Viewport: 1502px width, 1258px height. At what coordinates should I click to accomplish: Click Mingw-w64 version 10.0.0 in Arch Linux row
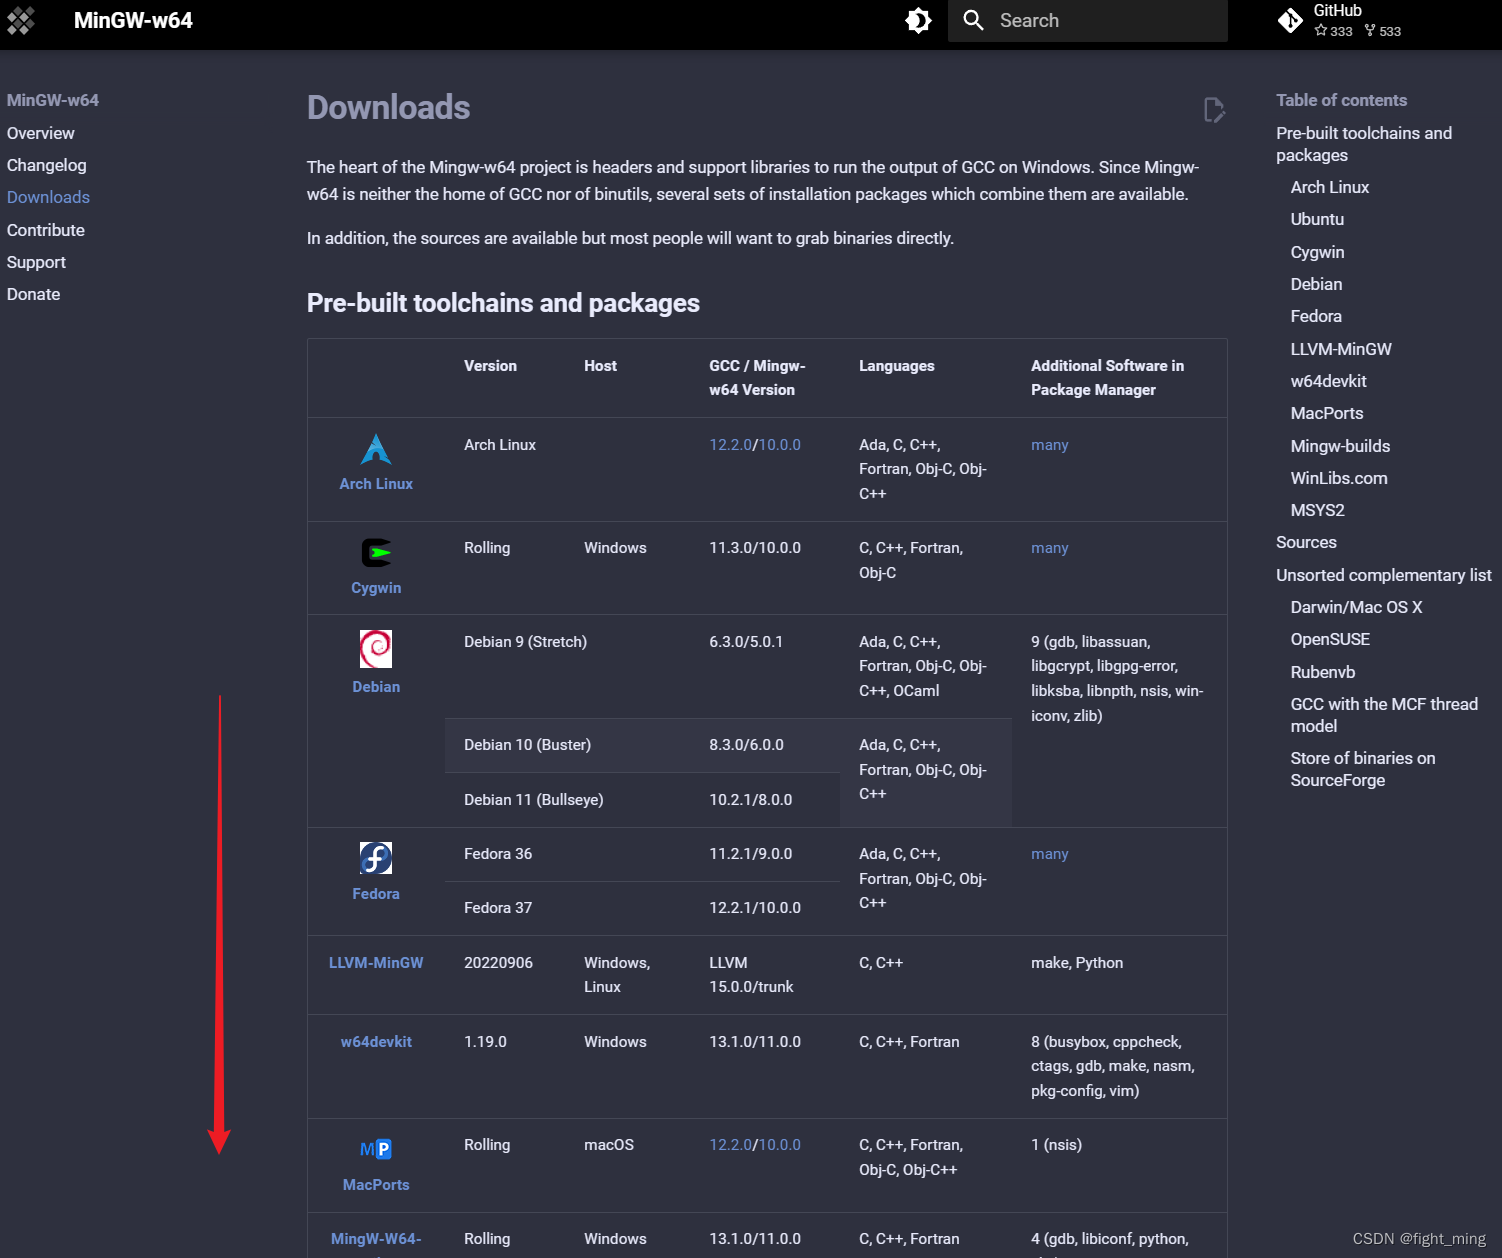780,445
